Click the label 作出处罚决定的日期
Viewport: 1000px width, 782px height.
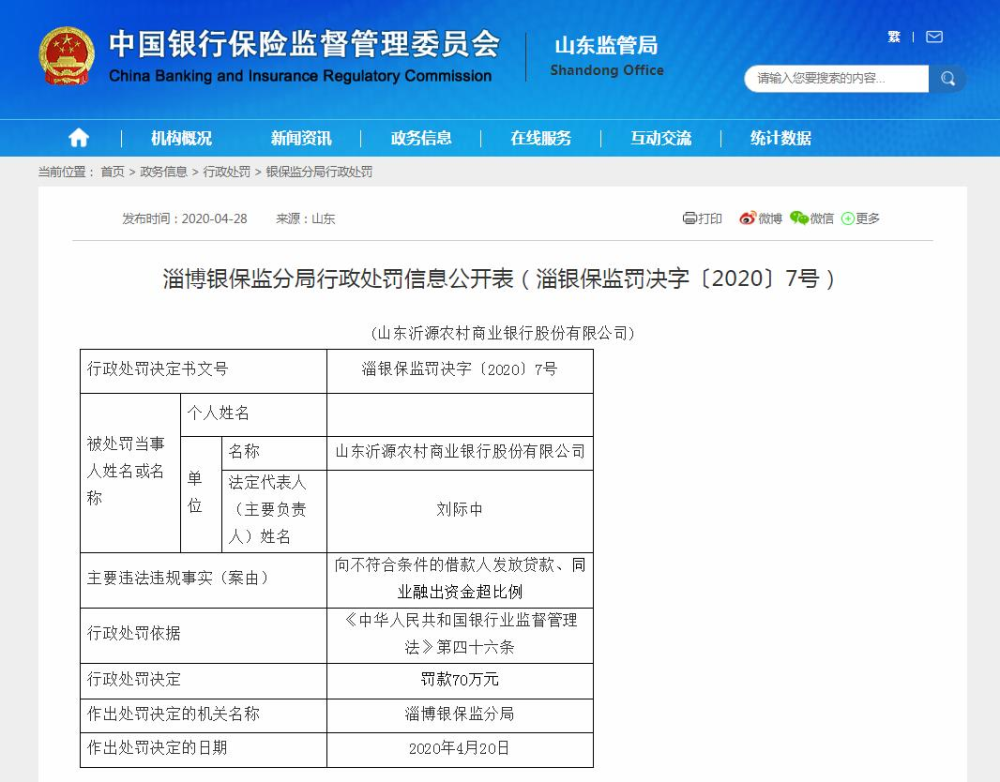coord(157,748)
